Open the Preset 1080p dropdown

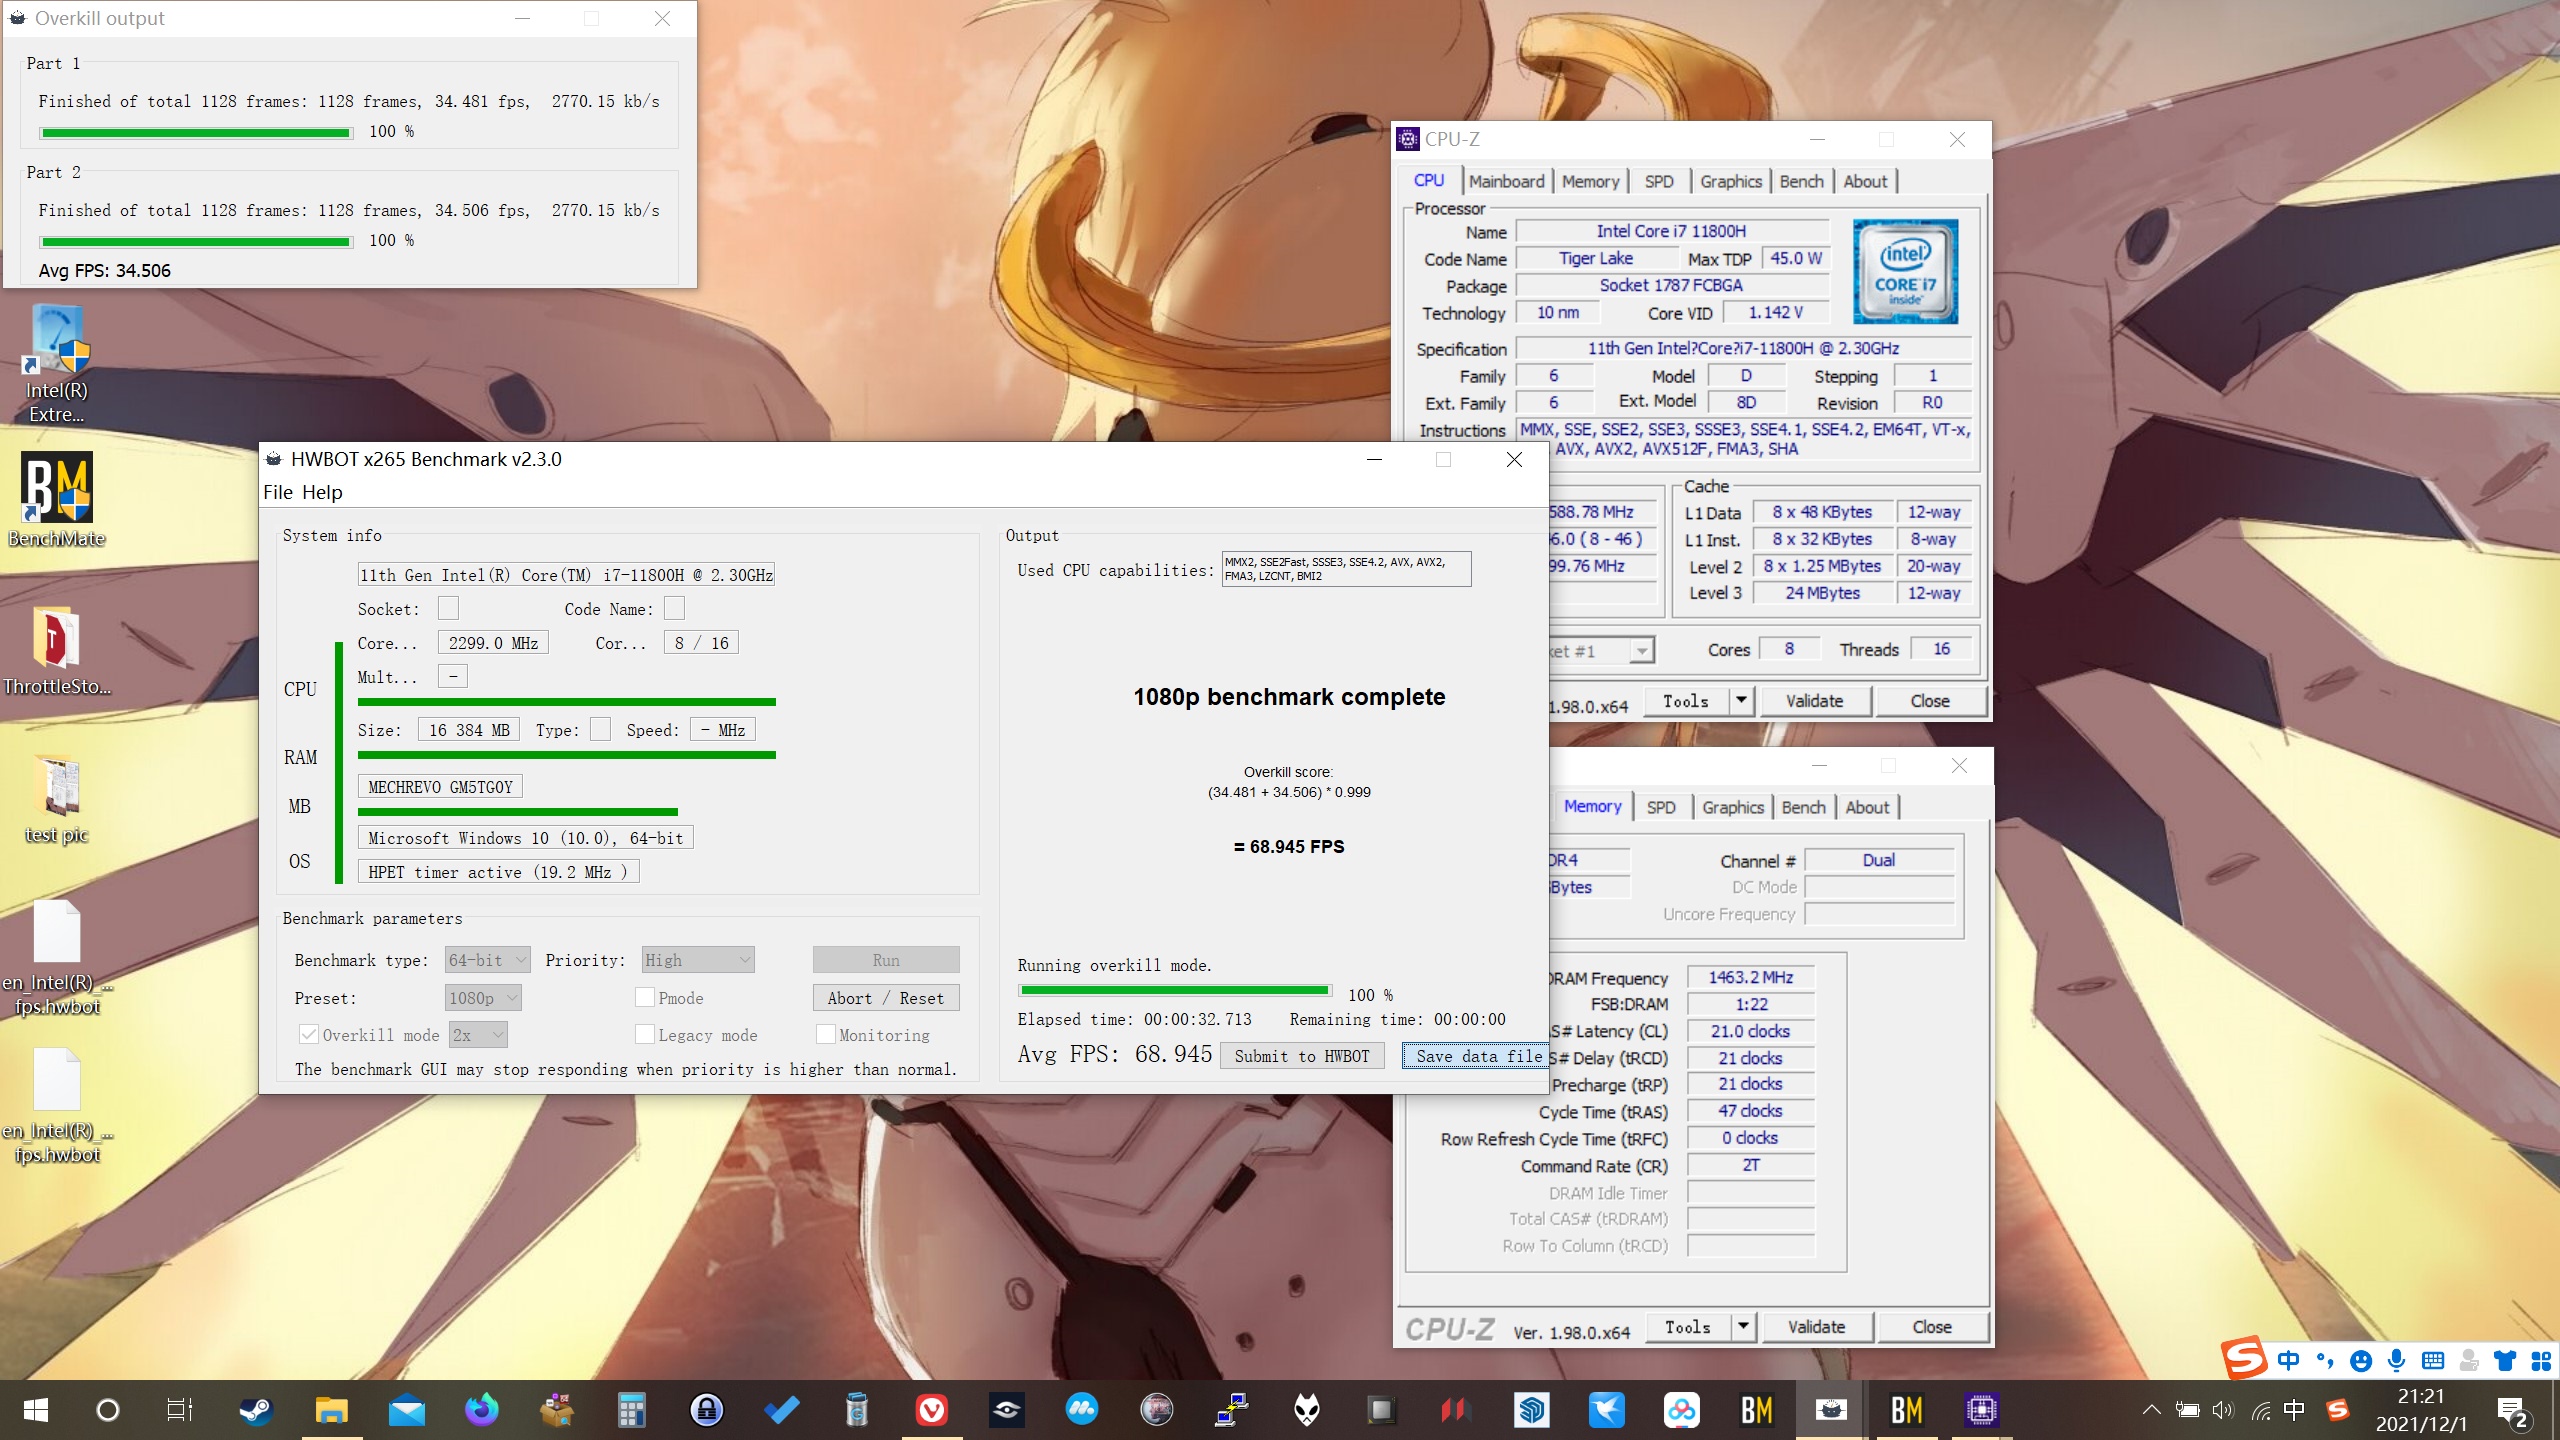tap(483, 998)
